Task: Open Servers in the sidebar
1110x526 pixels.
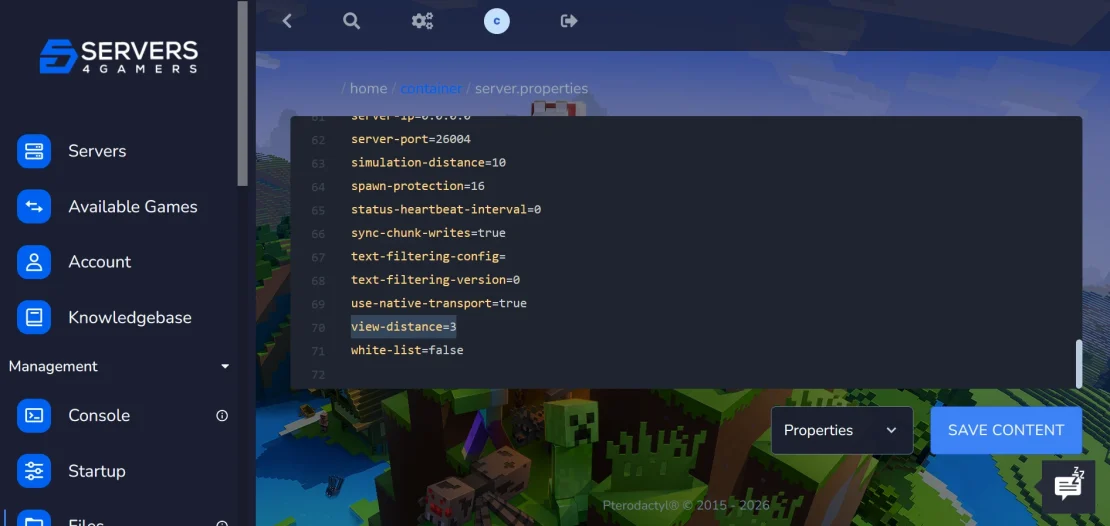Action: click(x=97, y=151)
